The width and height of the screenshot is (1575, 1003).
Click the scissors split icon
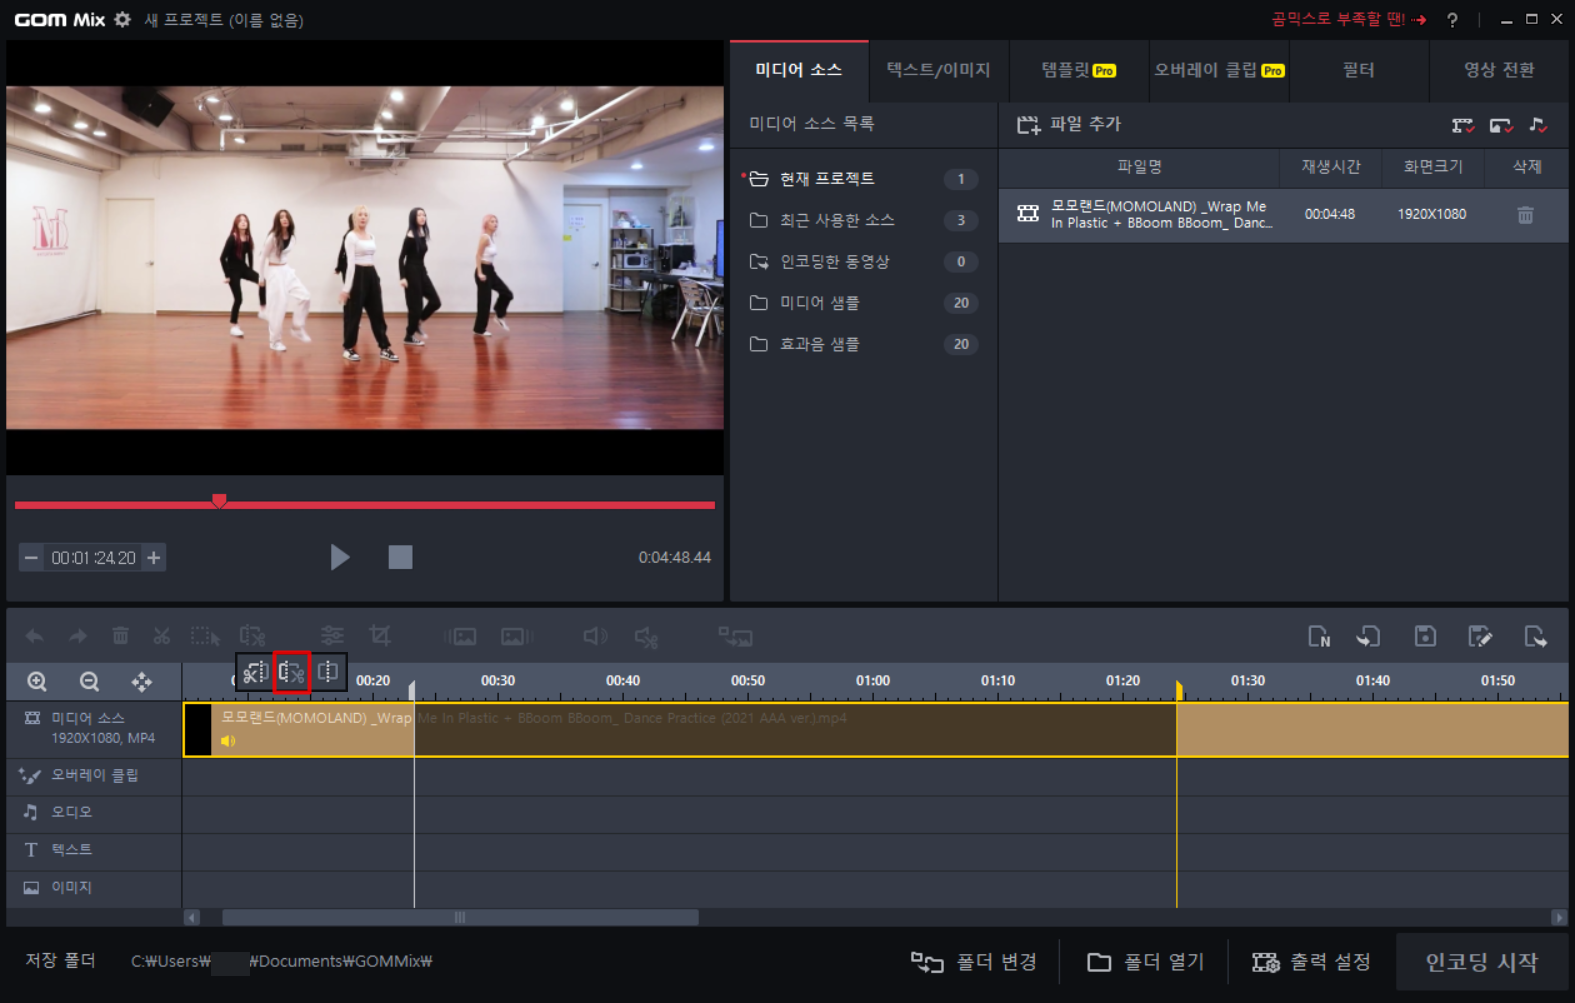tap(161, 636)
